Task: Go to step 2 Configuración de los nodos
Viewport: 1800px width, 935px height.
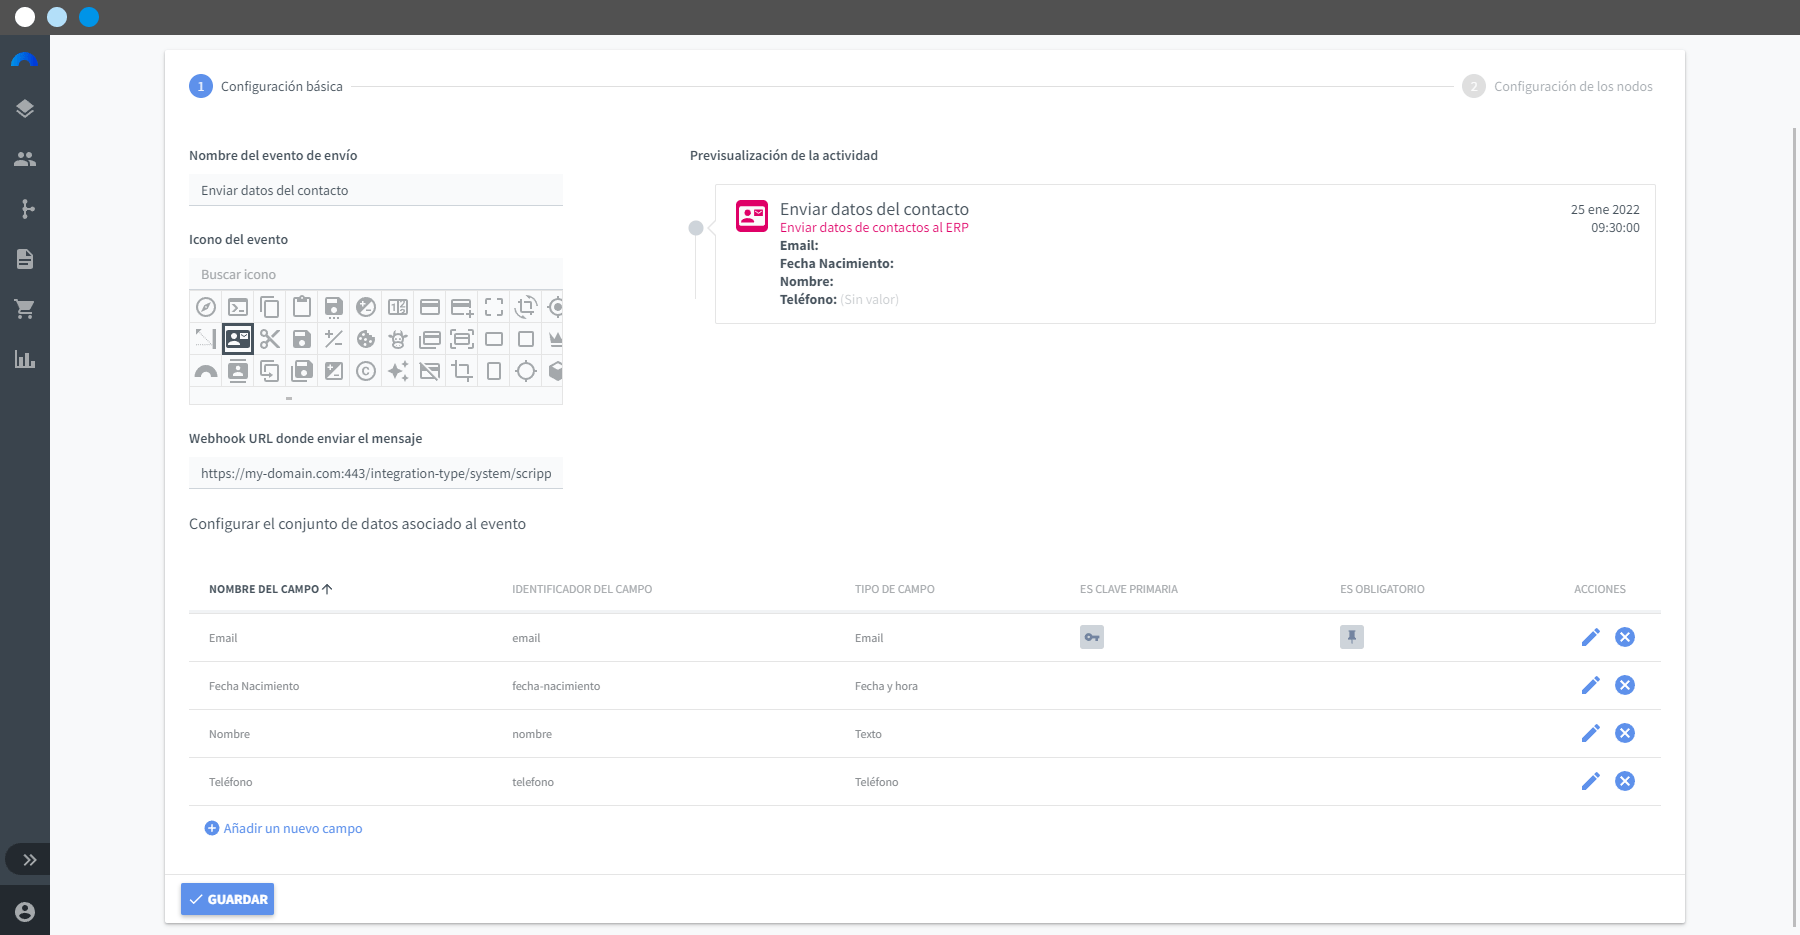Action: (1557, 87)
